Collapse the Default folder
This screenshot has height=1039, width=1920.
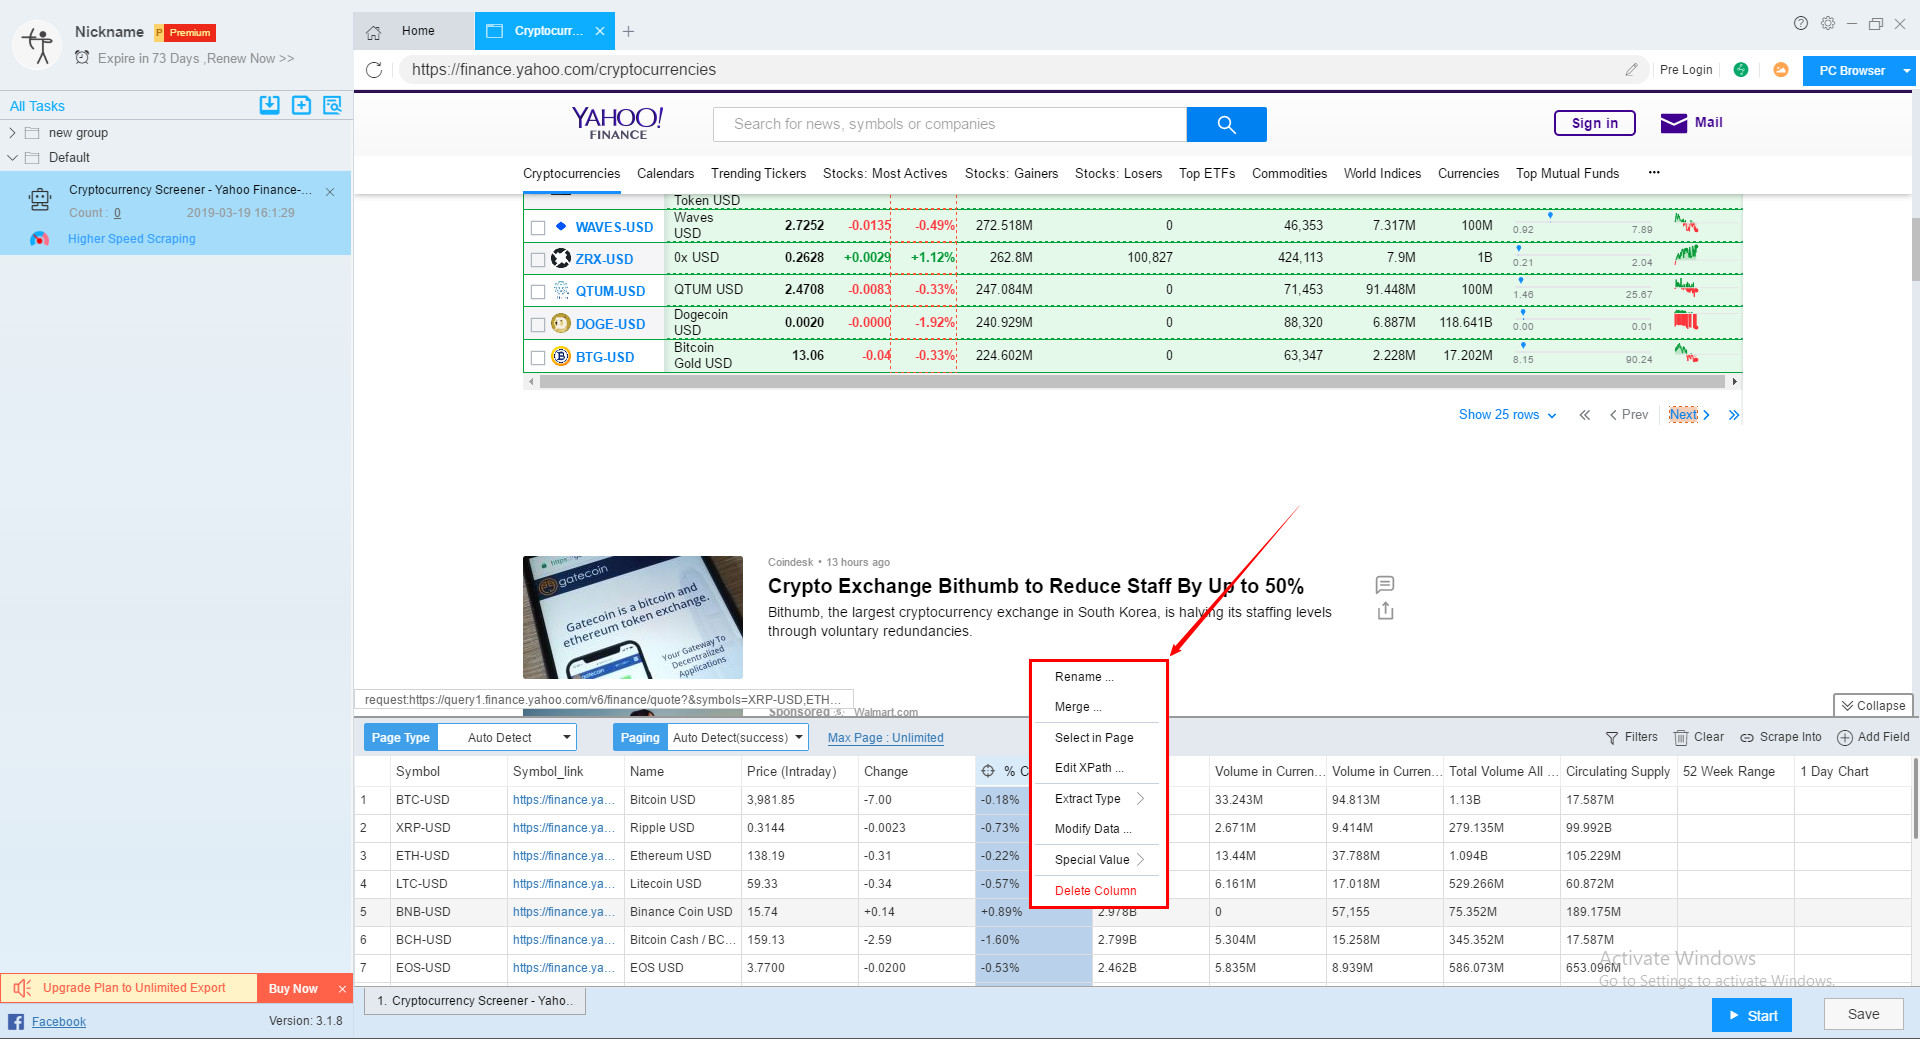12,158
